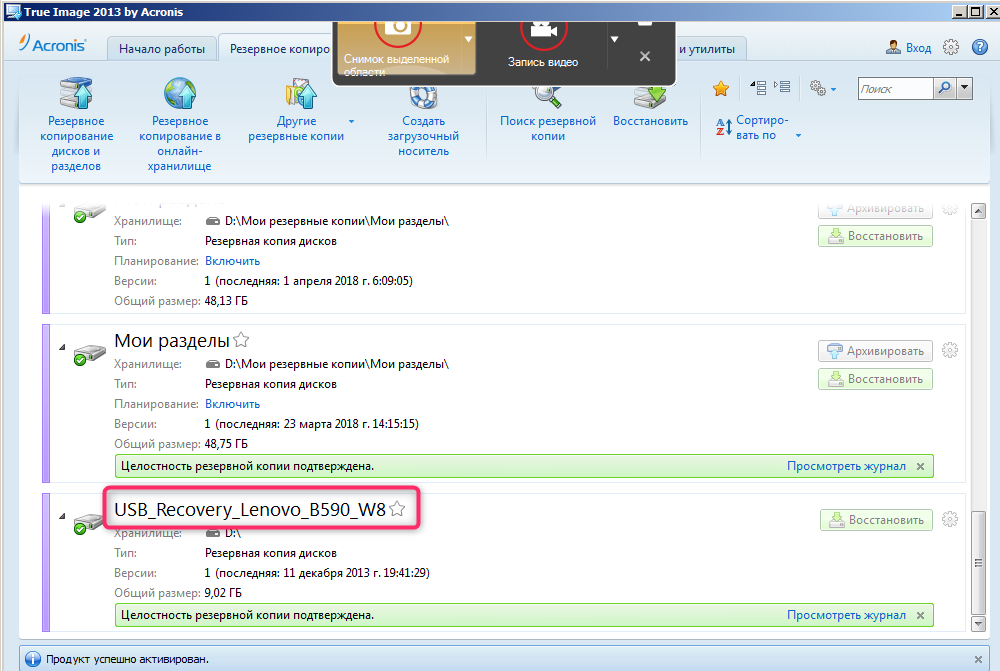Click the yellow star favorites icon
Viewport: 1000px width, 671px height.
click(x=720, y=89)
